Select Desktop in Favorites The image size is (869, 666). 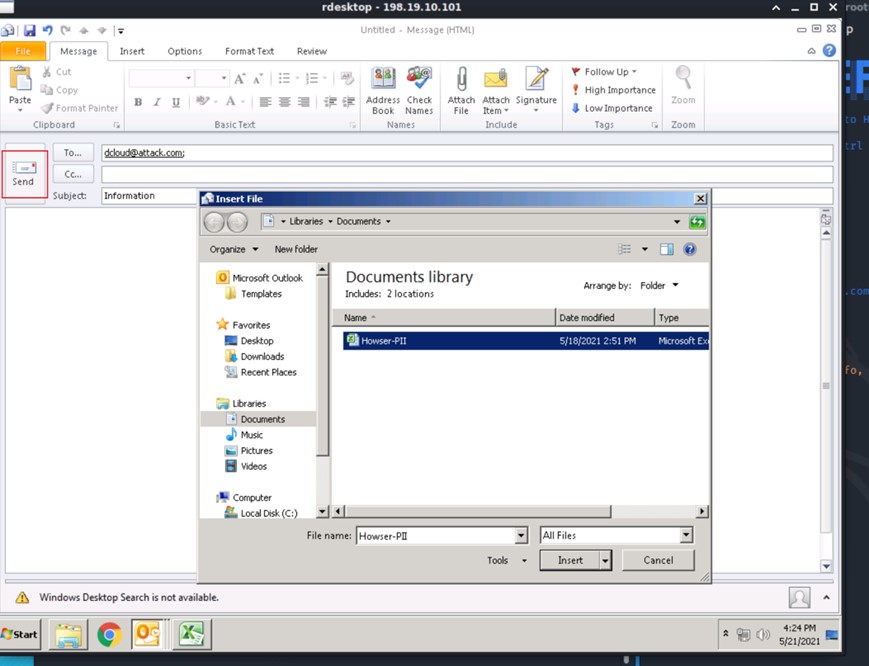[249, 341]
